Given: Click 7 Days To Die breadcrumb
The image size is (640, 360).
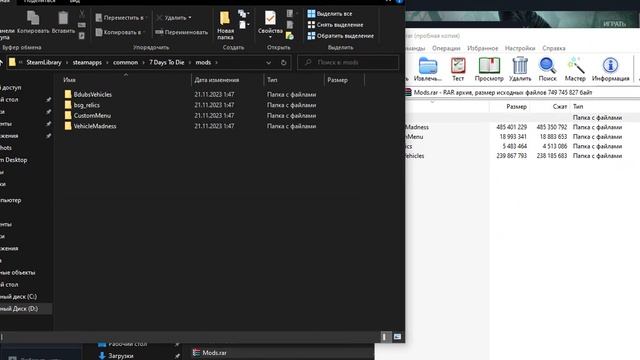Looking at the screenshot, I should [x=167, y=62].
